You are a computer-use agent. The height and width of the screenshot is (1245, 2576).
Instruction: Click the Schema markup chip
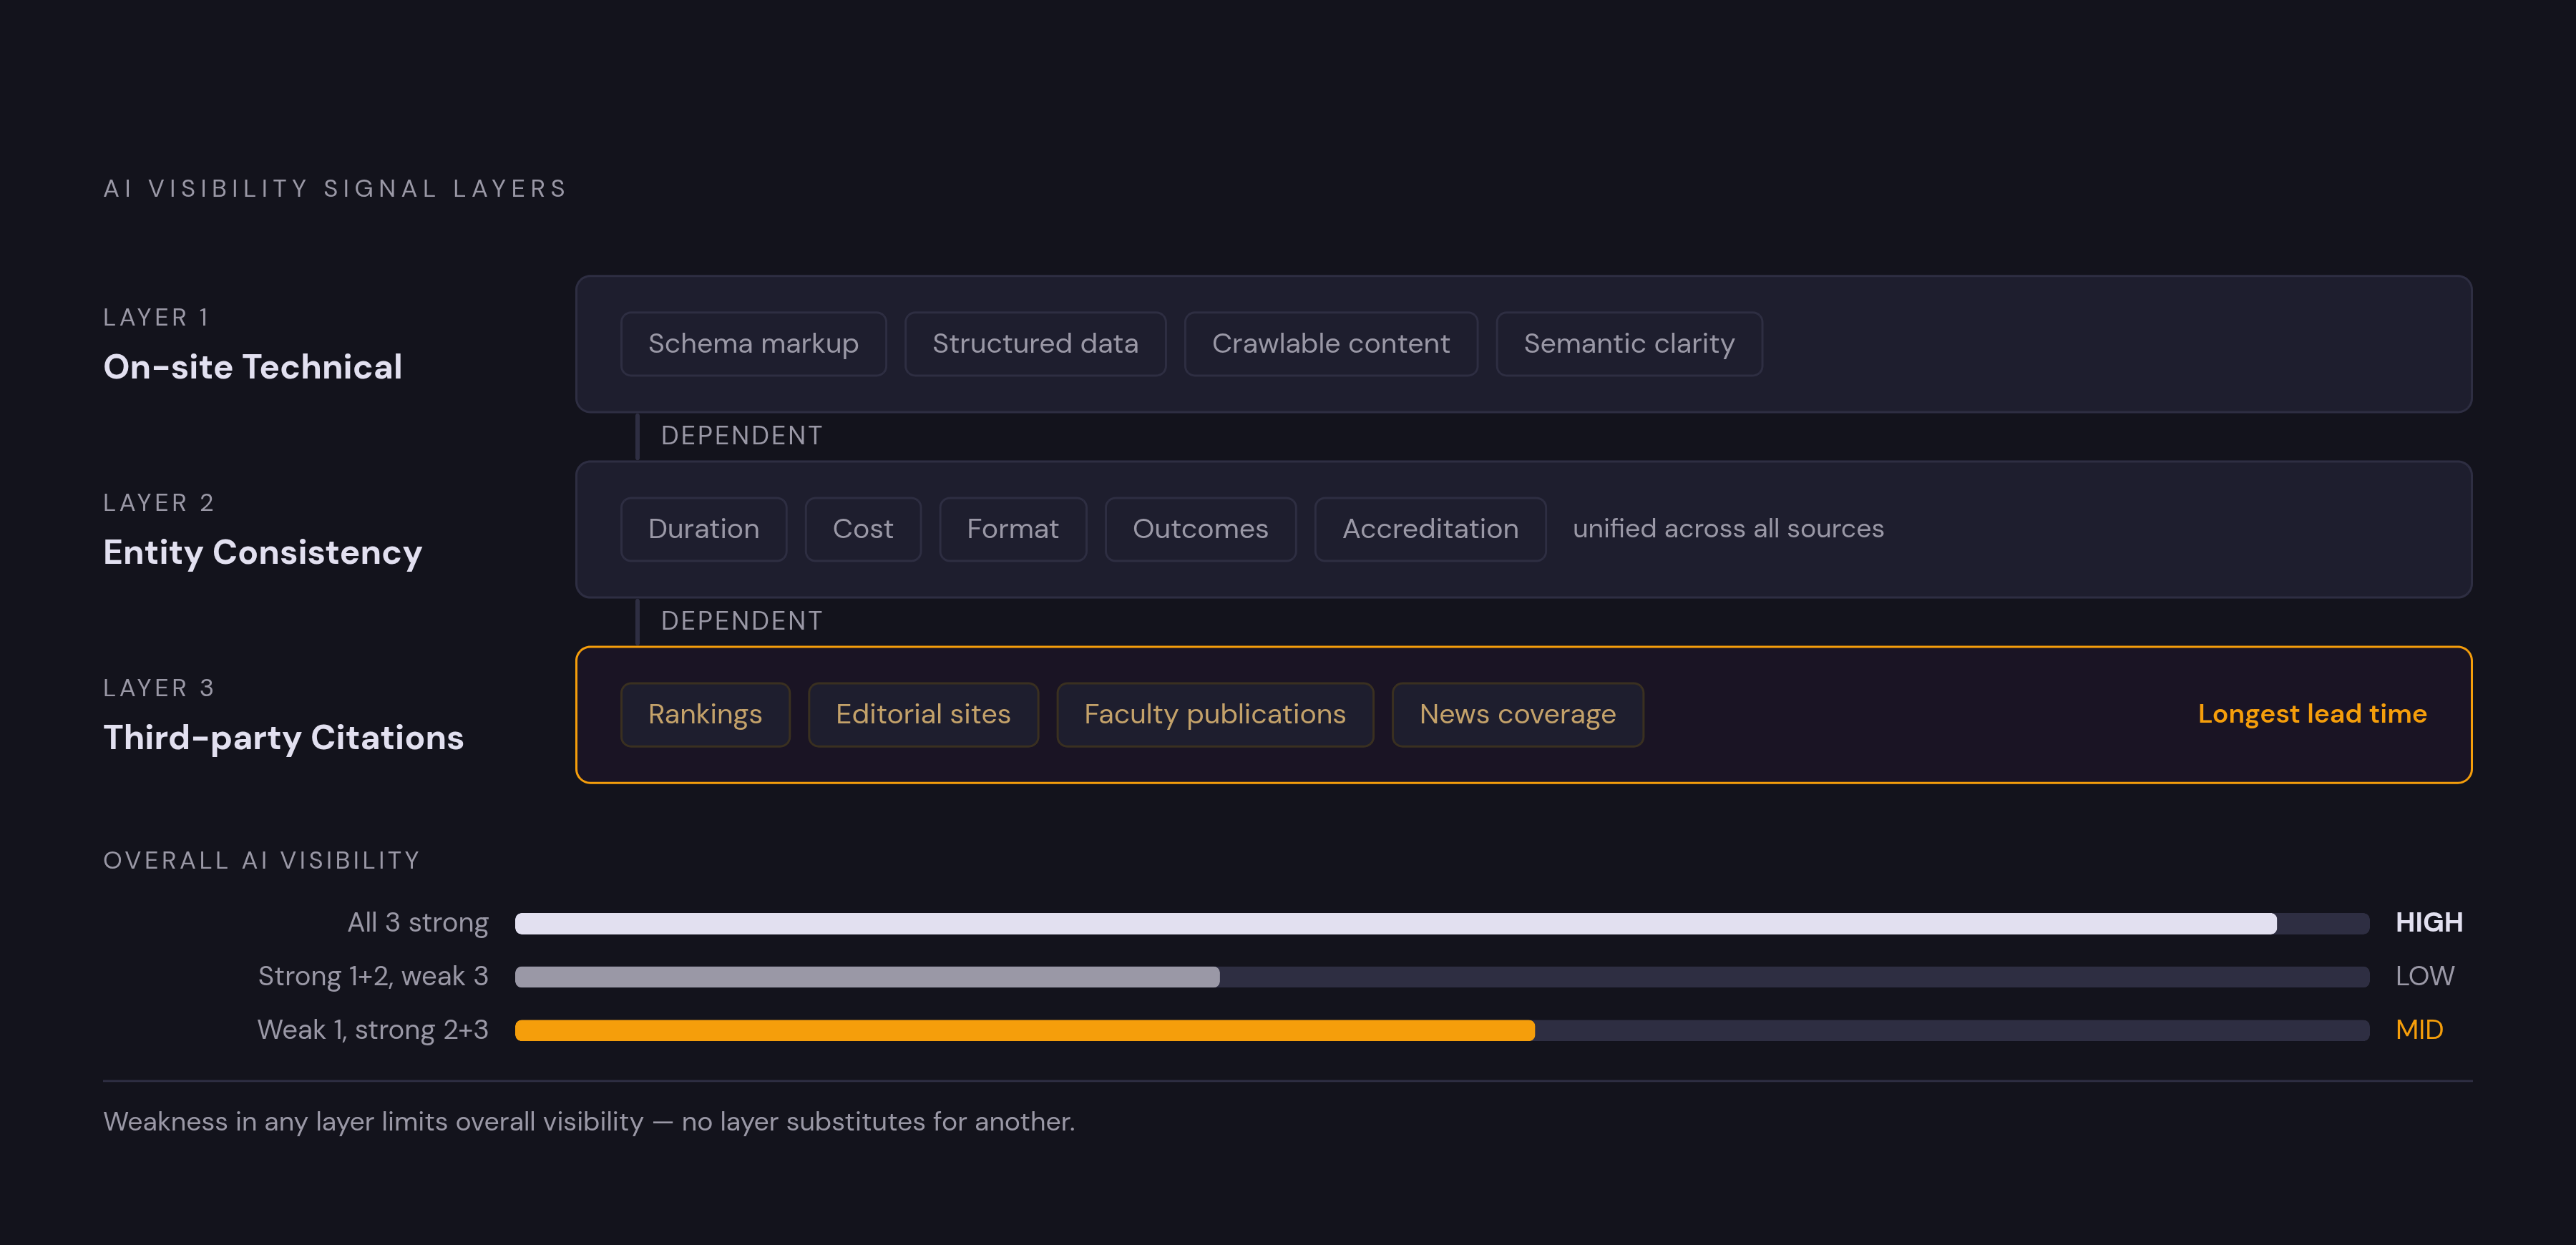(753, 344)
